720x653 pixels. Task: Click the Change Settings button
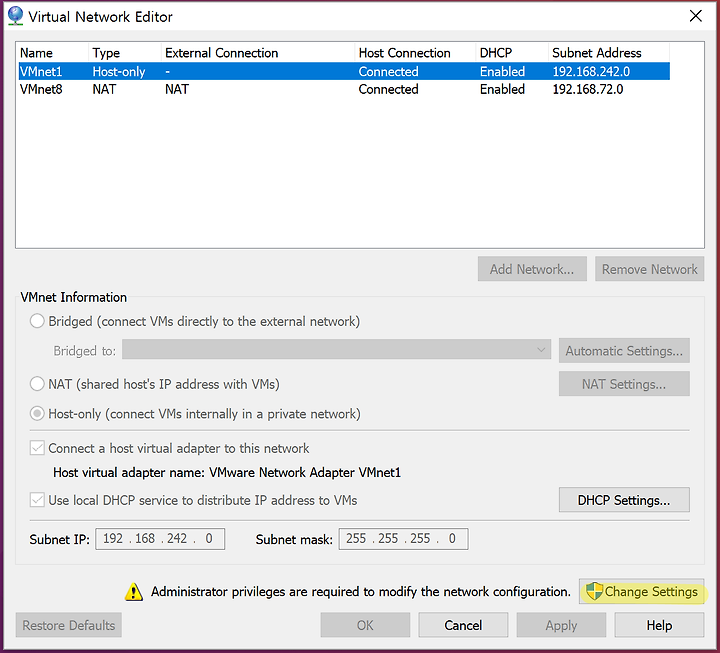(641, 591)
